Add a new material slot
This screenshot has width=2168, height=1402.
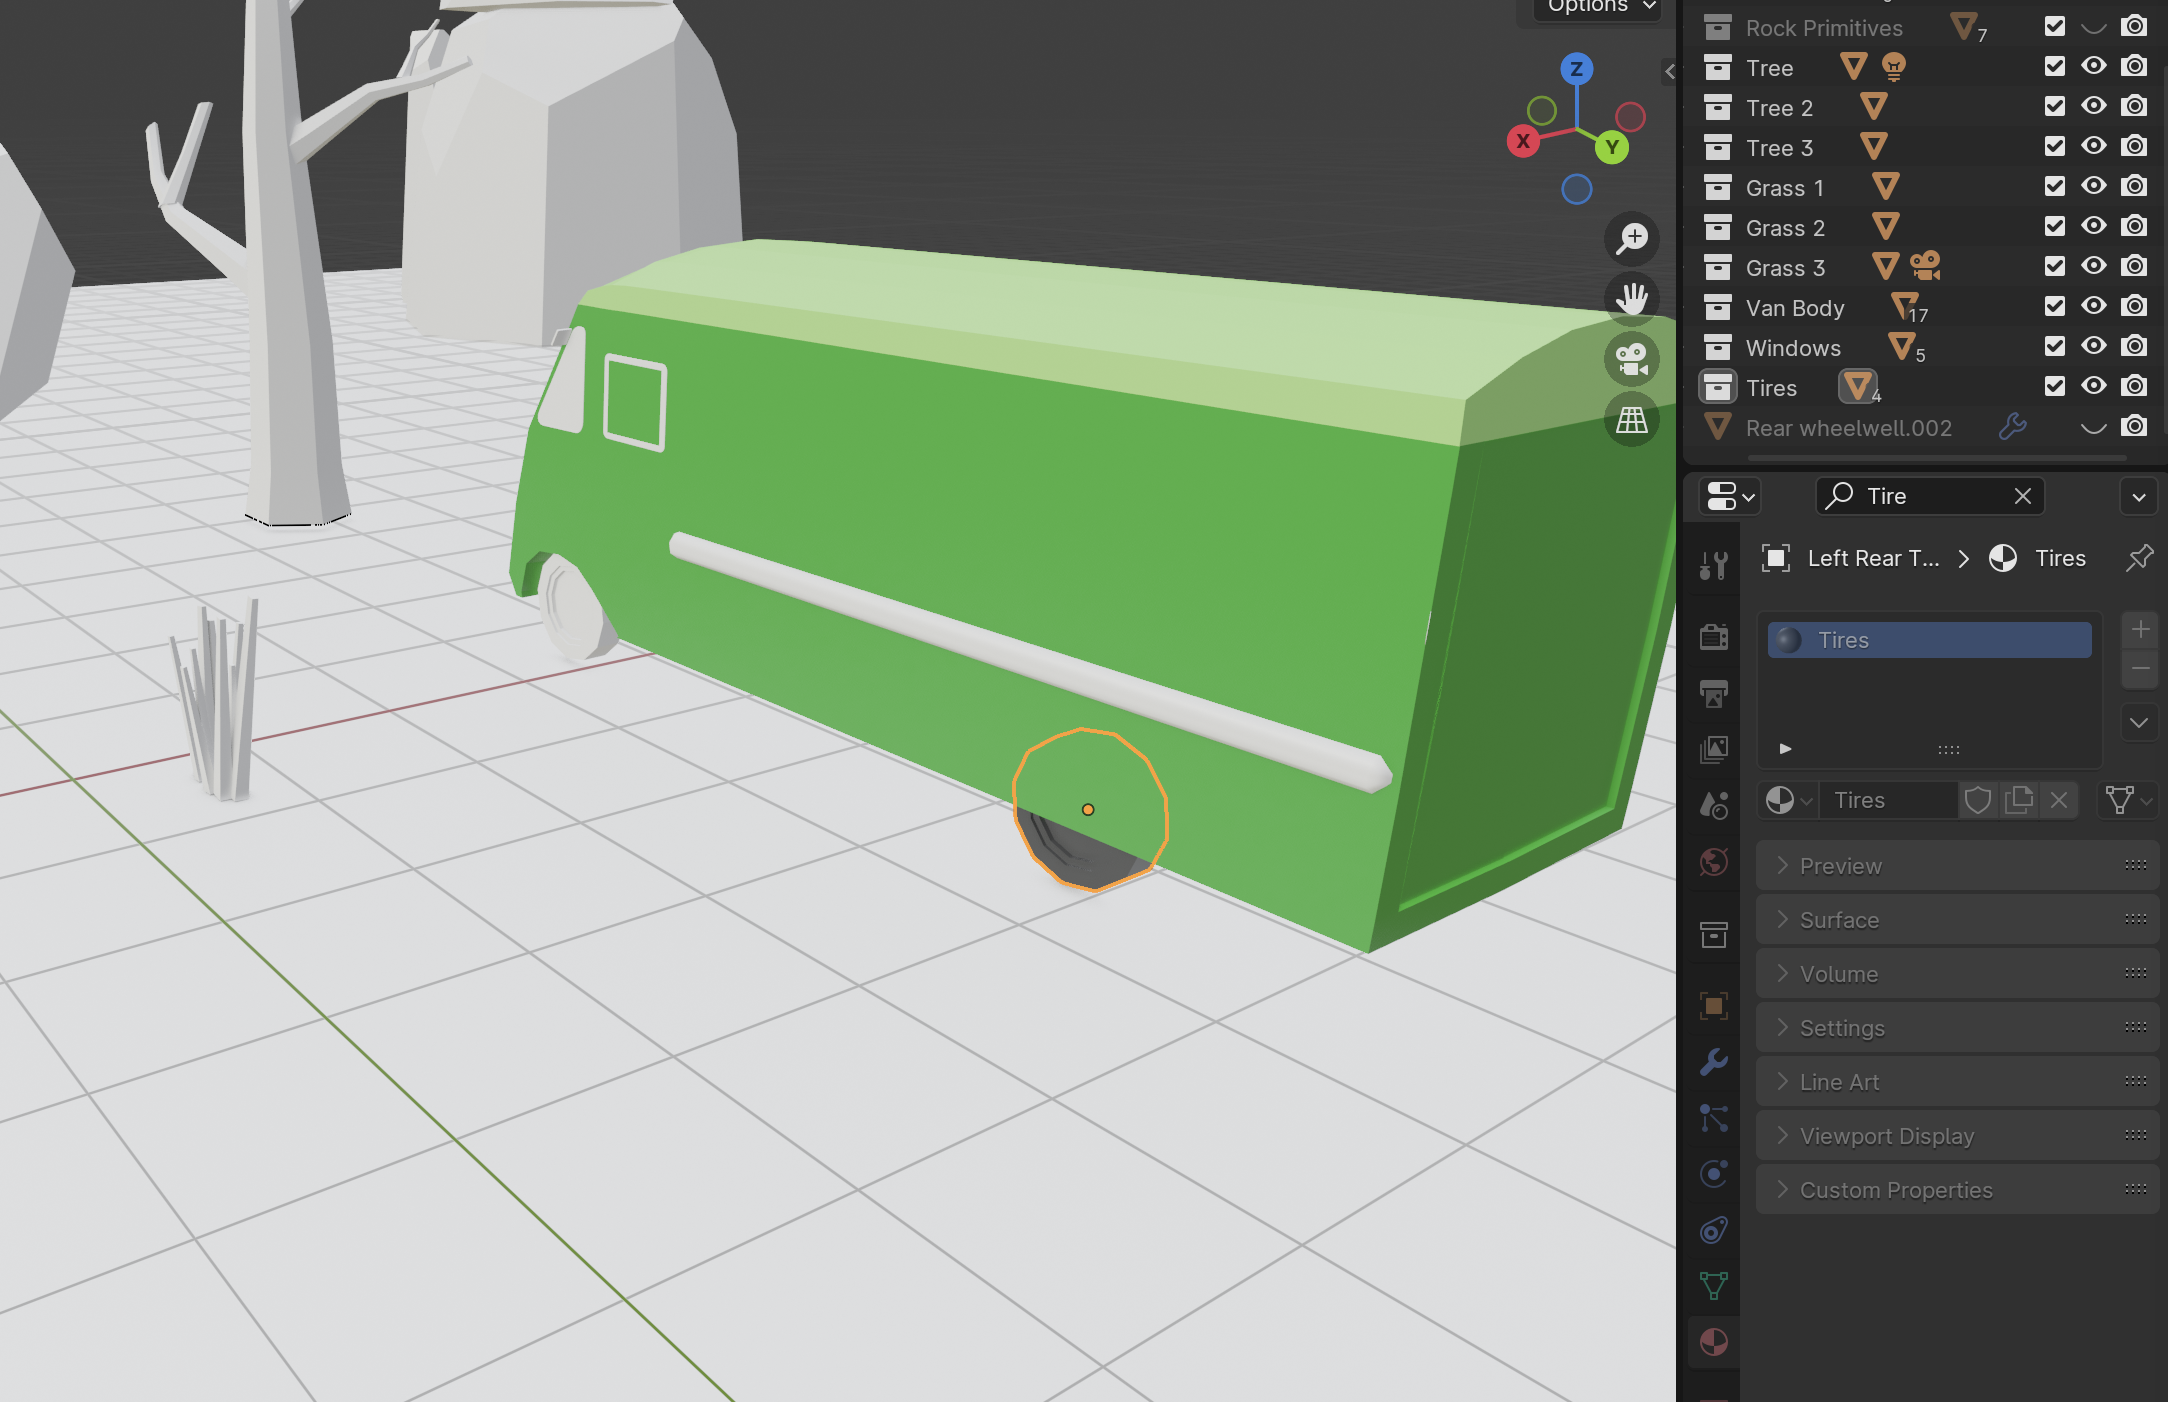[x=2140, y=629]
